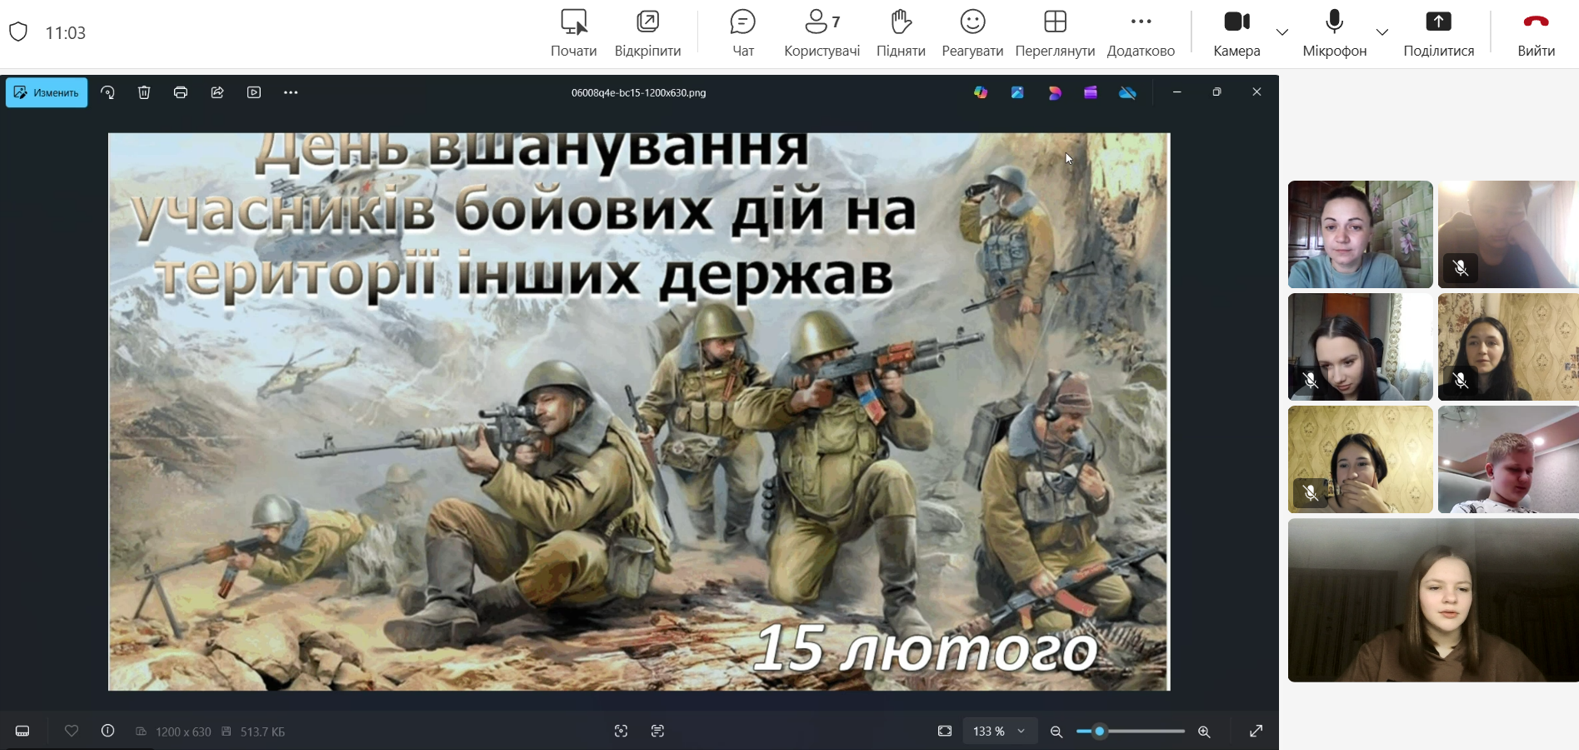Viewport: 1579px width, 750px height.
Task: Expand camera options chevron
Action: (x=1282, y=33)
